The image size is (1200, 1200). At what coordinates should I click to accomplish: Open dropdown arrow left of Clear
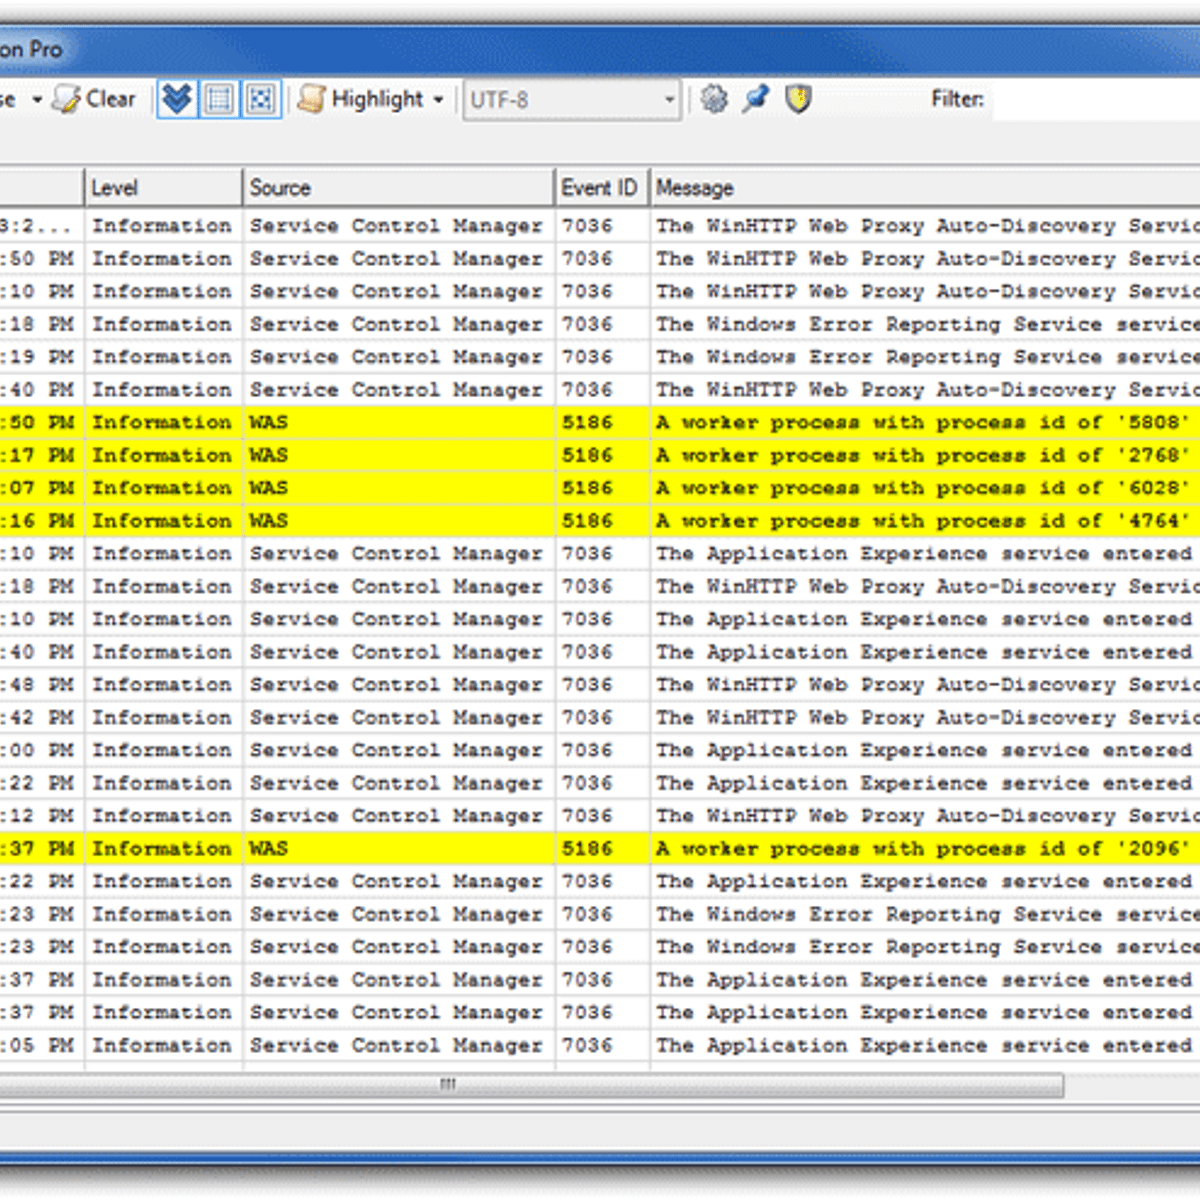coord(37,100)
